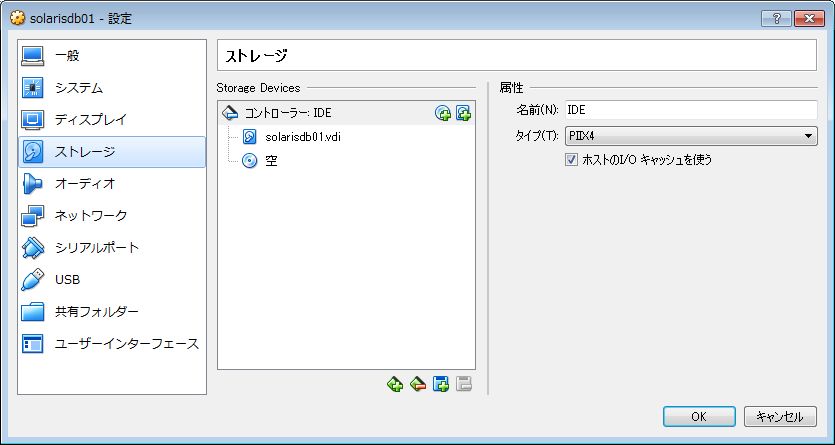Click the 一般 monitor icon
This screenshot has height=445, width=835.
coord(32,56)
